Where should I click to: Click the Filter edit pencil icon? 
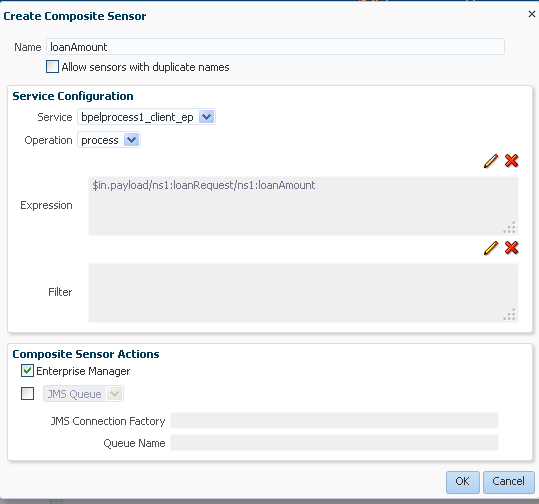pos(491,248)
